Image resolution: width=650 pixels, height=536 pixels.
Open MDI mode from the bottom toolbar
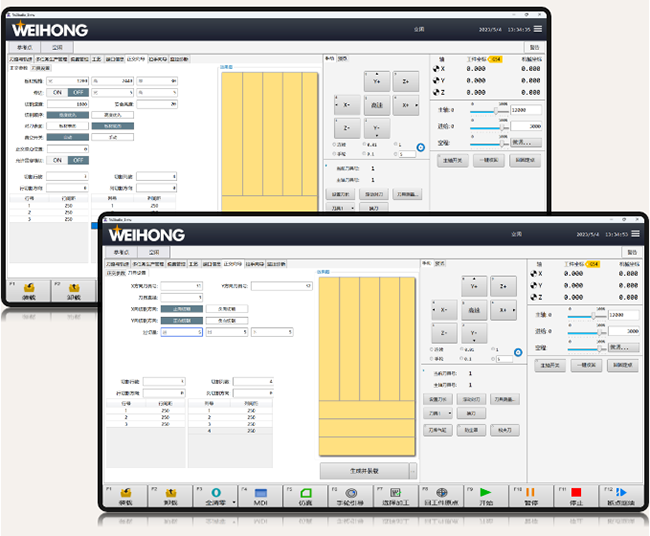[x=259, y=493]
